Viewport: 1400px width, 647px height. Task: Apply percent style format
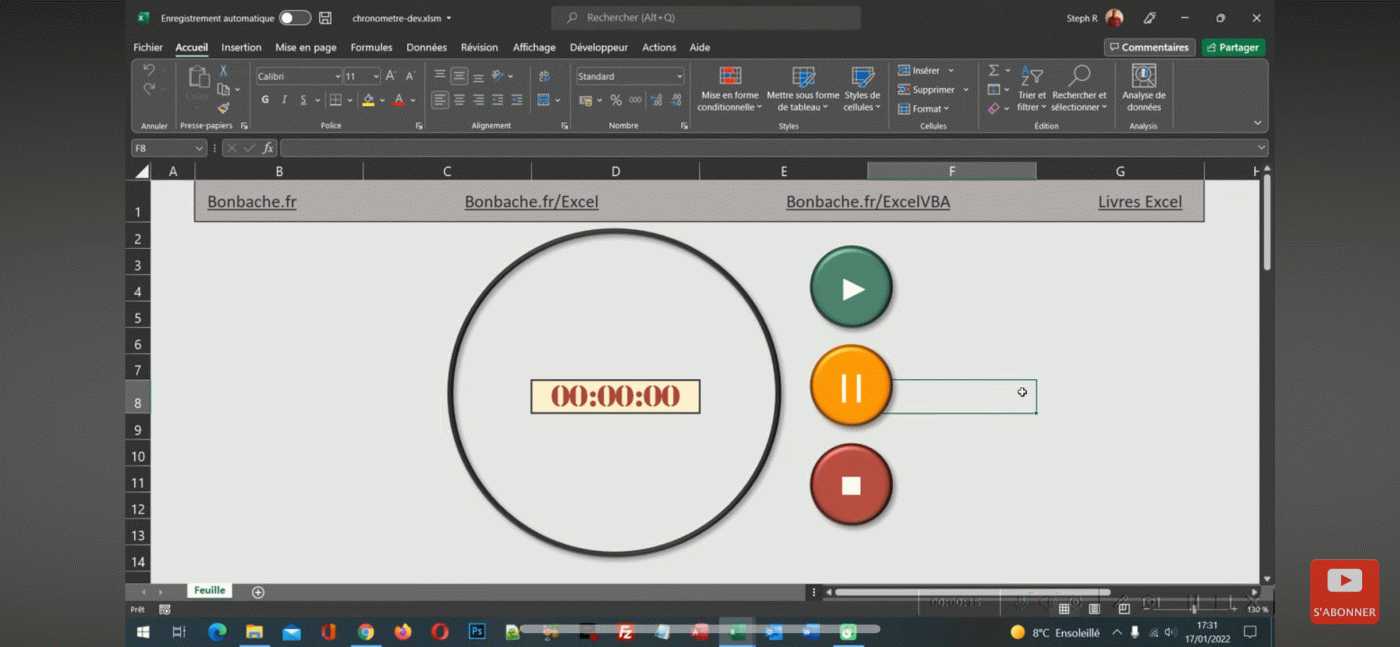(616, 100)
